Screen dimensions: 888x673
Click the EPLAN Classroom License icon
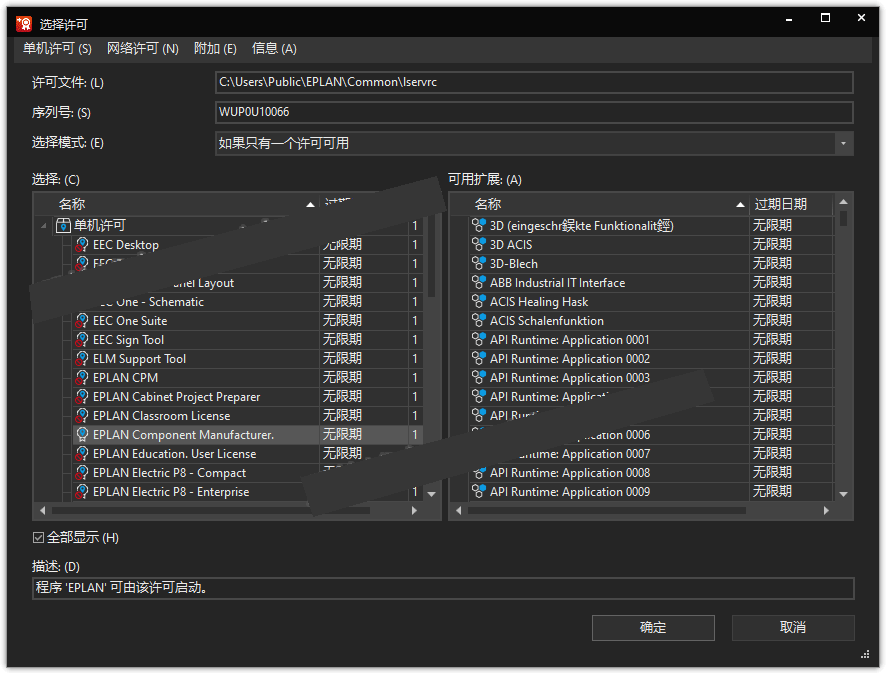82,416
